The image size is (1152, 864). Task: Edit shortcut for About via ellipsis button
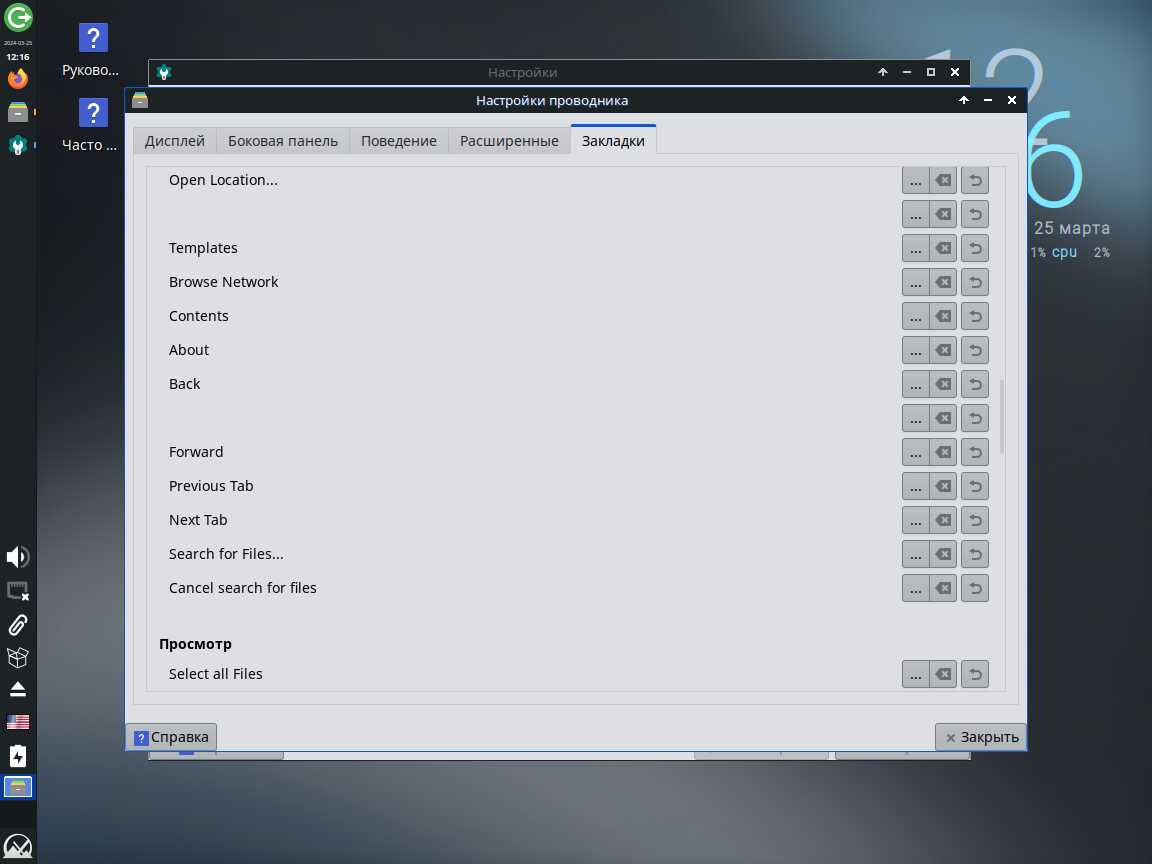coord(915,350)
